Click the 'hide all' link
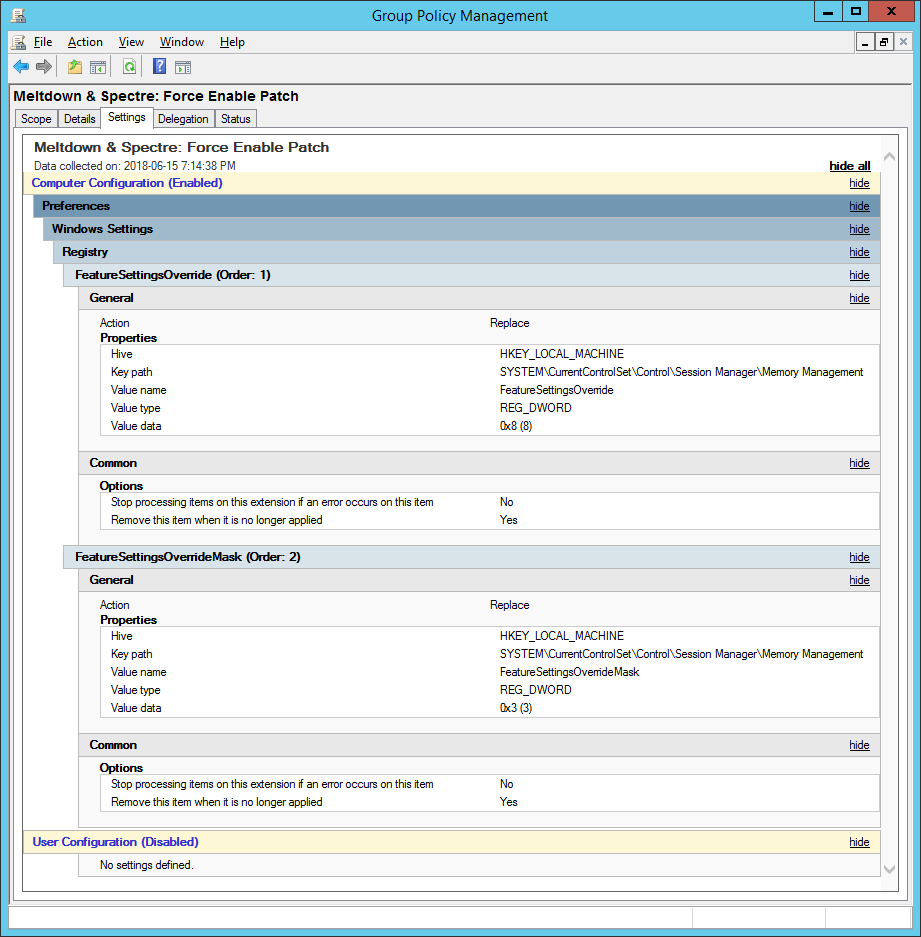 pos(849,166)
